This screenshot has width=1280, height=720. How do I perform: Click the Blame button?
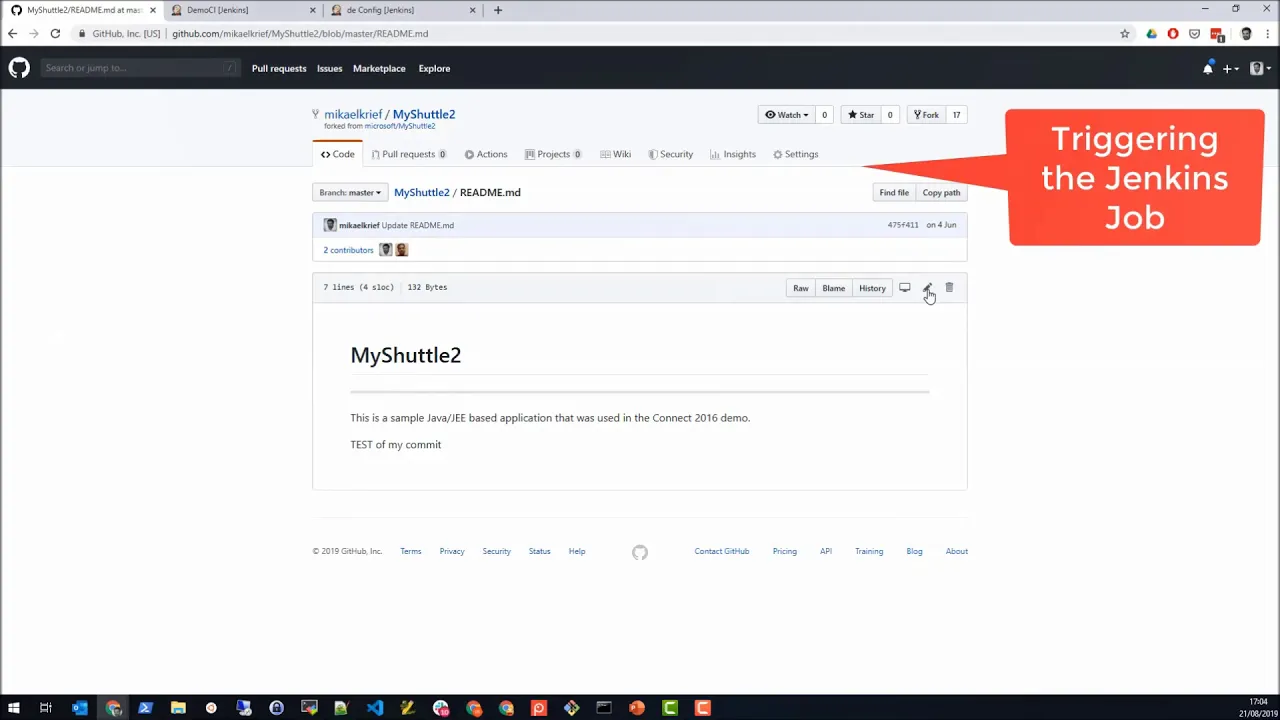pyautogui.click(x=833, y=288)
